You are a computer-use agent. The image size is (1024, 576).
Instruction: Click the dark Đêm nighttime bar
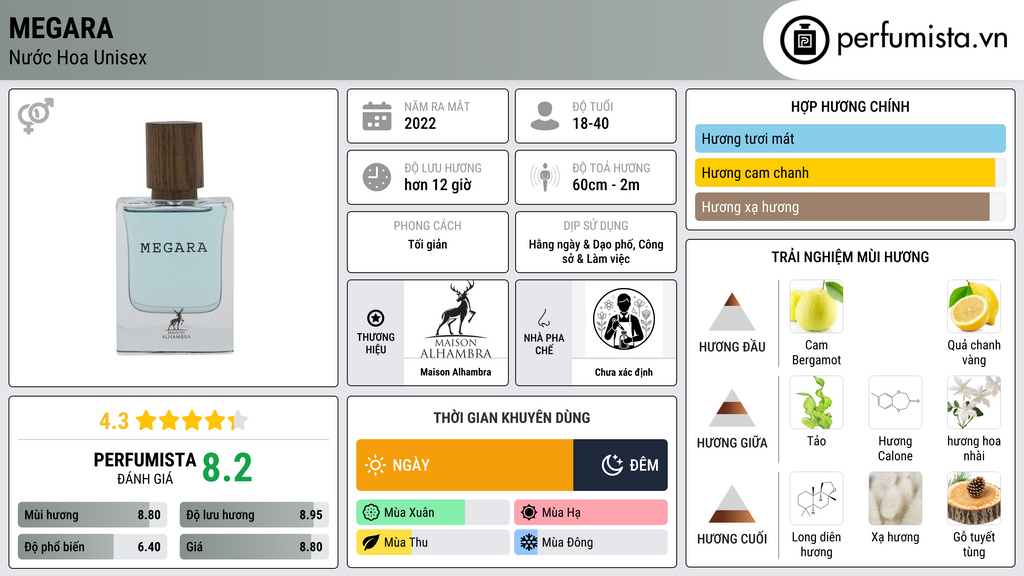coord(620,465)
